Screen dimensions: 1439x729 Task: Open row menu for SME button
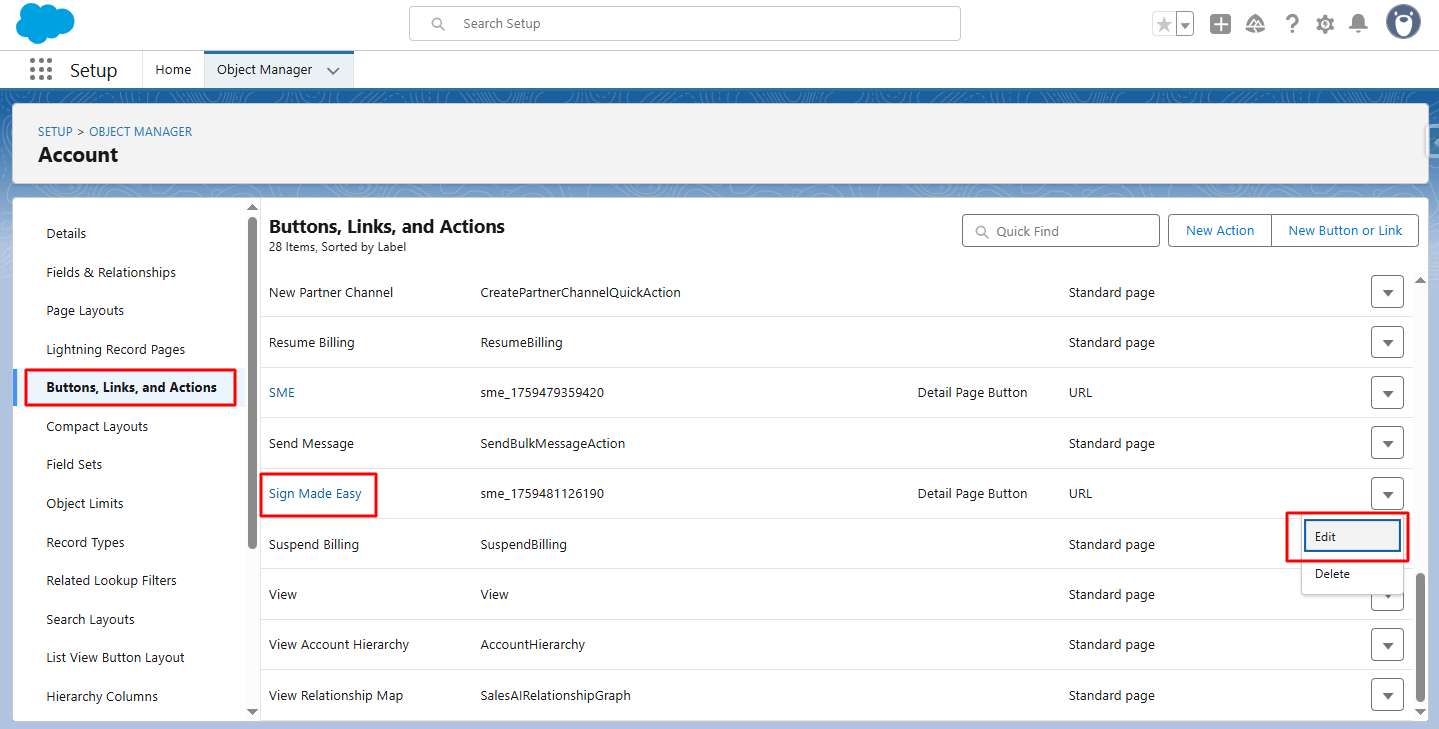point(1387,393)
